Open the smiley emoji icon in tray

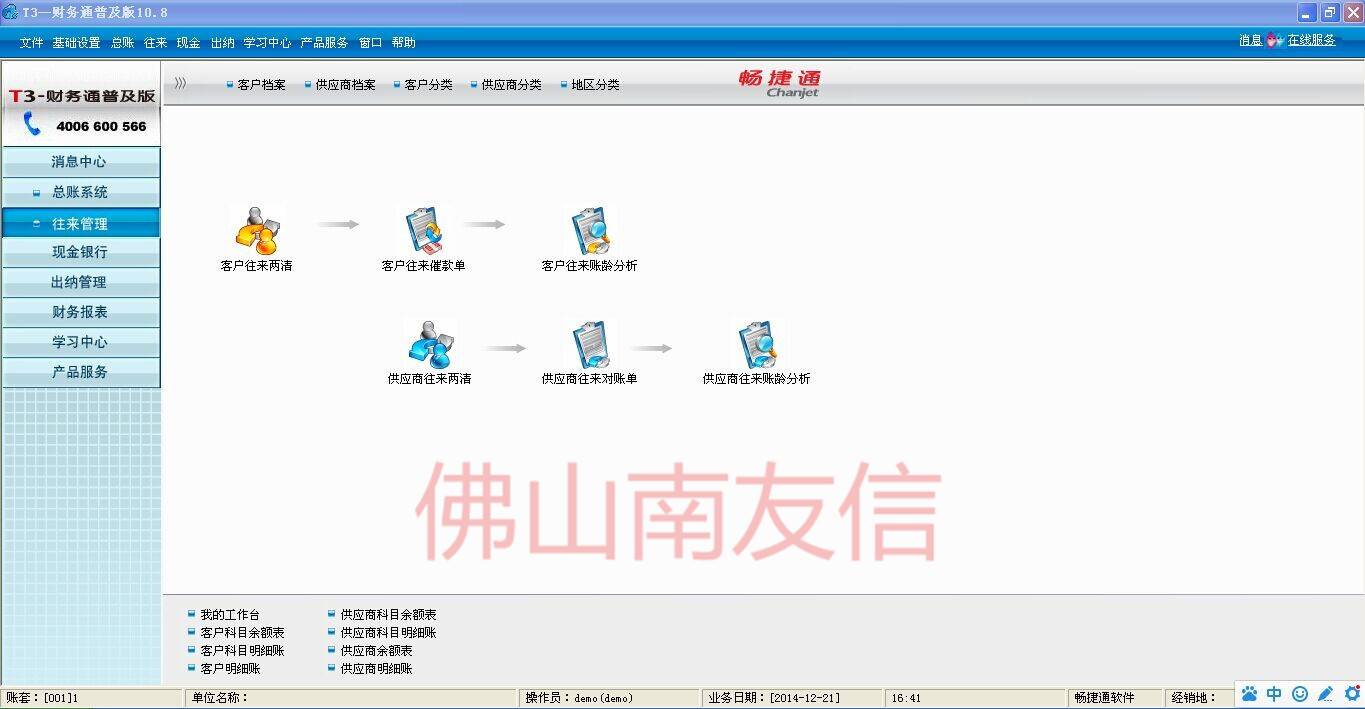click(x=1300, y=693)
